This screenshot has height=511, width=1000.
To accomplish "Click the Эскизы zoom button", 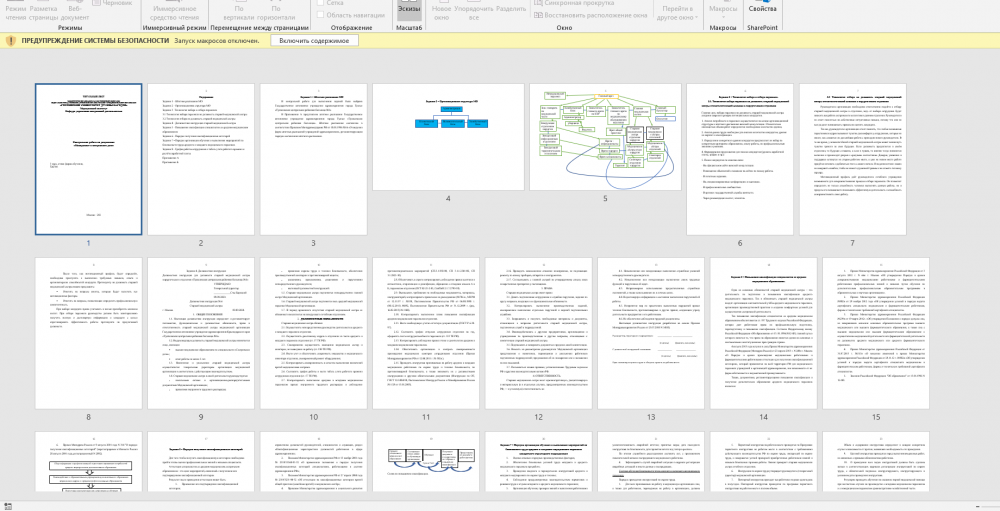I will point(409,11).
